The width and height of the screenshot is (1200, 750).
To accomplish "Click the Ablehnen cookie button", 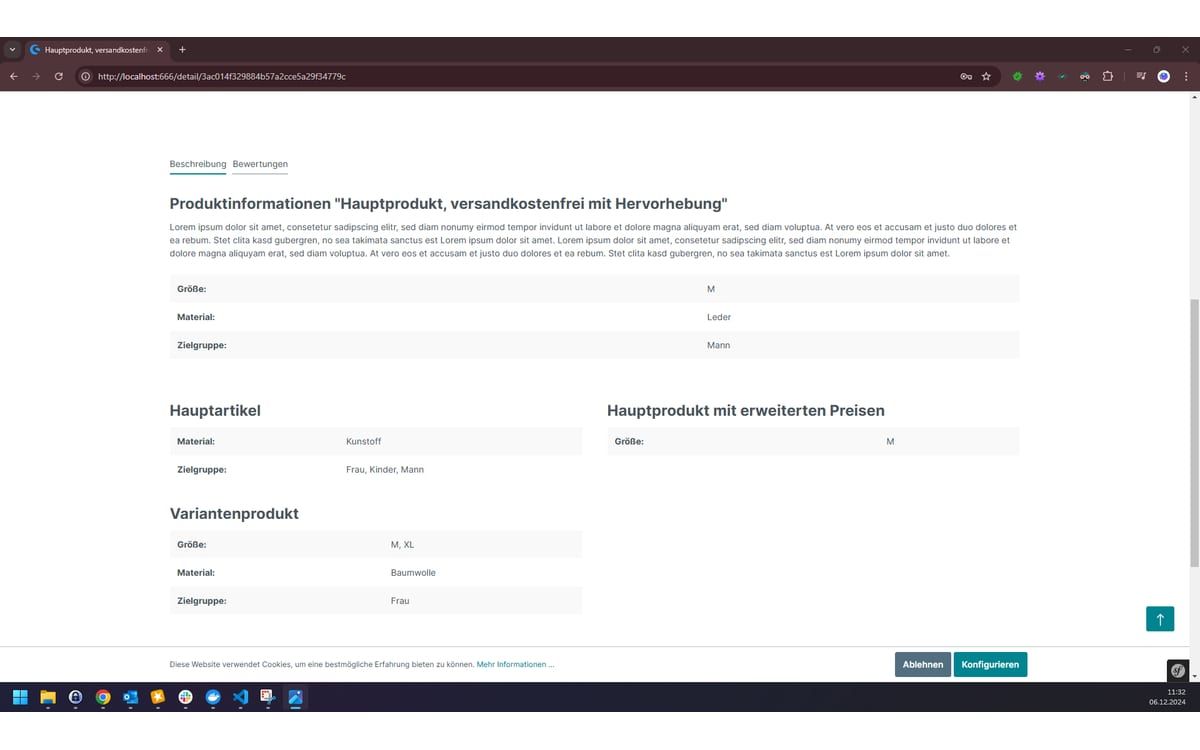I will pyautogui.click(x=923, y=664).
